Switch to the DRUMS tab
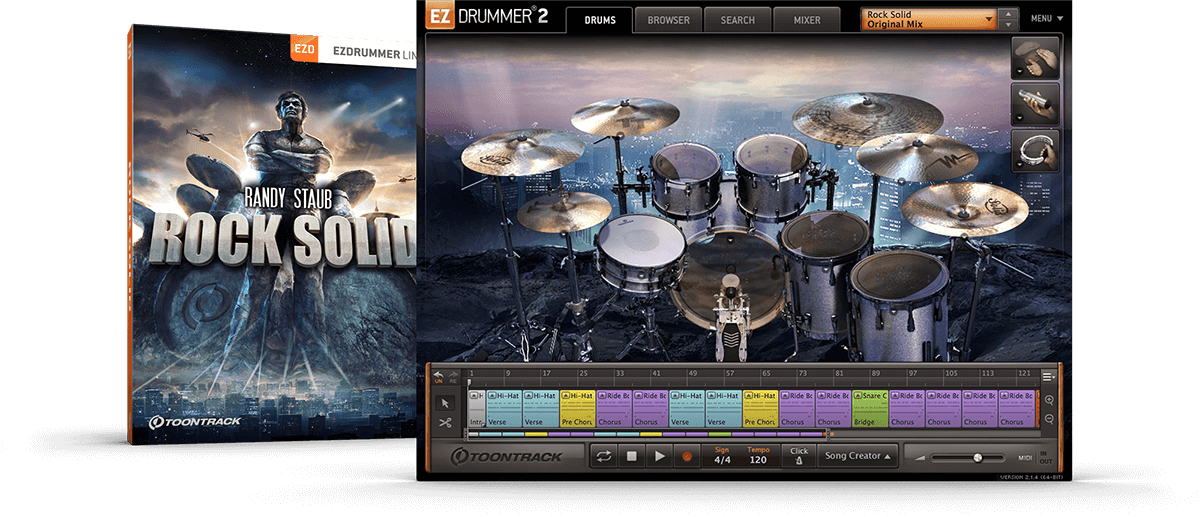 [x=599, y=20]
